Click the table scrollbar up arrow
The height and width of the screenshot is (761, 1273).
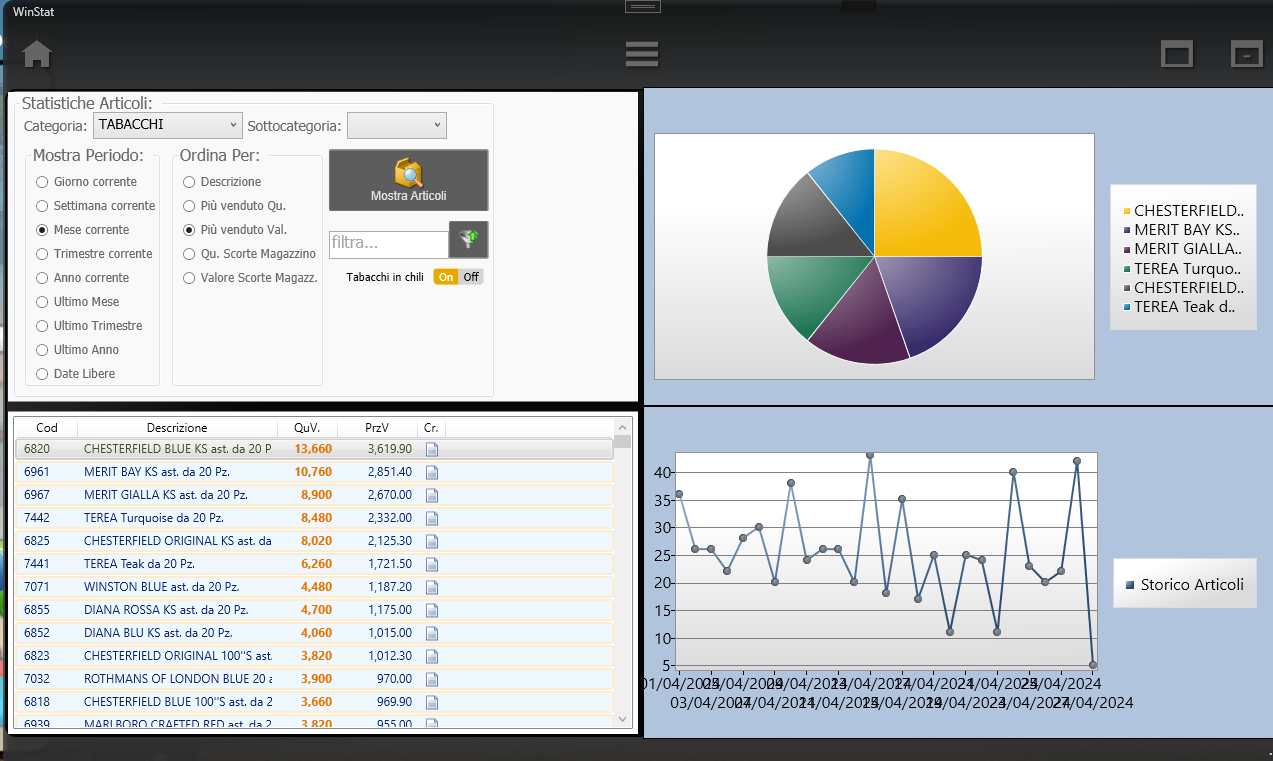622,427
